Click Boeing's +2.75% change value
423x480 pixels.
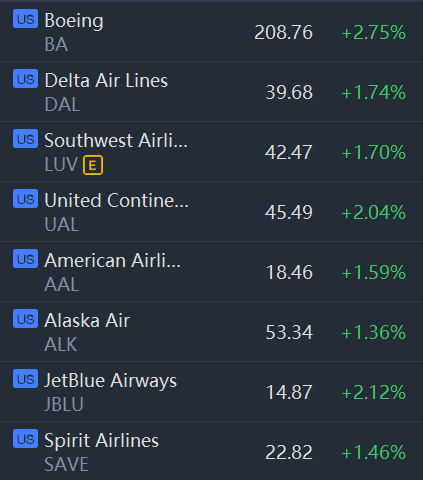[x=373, y=33]
